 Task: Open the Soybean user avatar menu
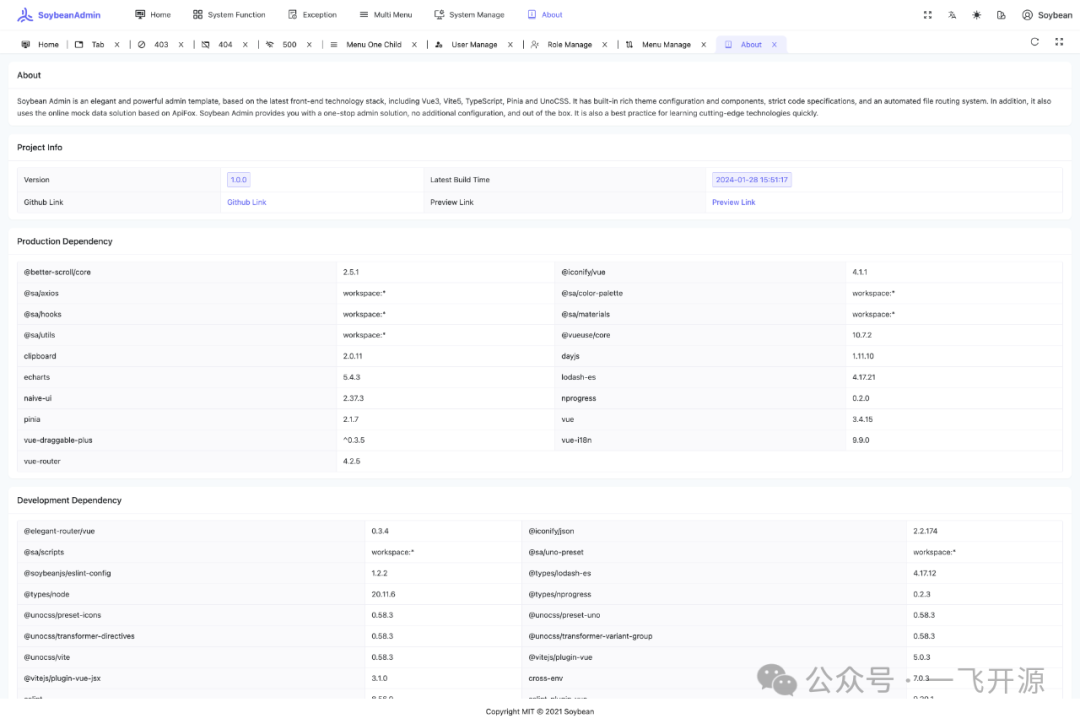(1047, 15)
